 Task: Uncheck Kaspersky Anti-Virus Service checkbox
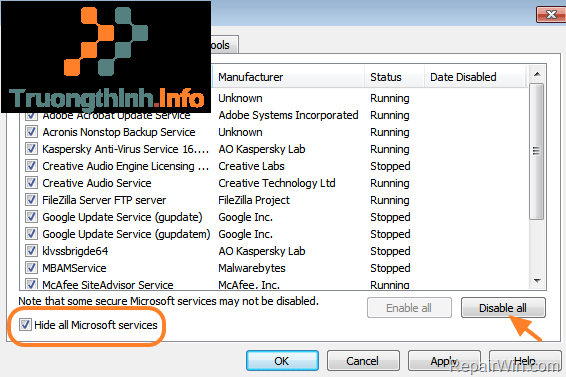(x=31, y=149)
